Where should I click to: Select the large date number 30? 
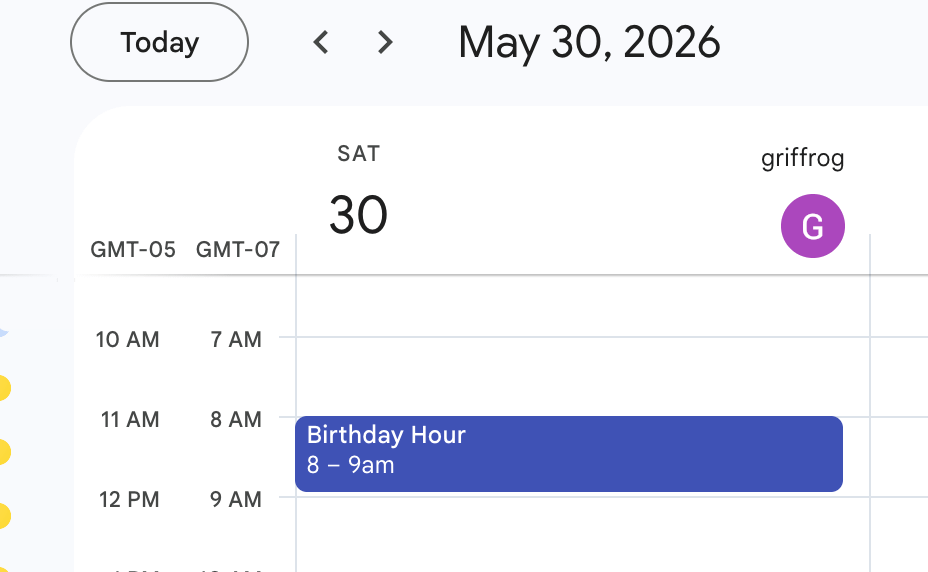click(x=358, y=215)
